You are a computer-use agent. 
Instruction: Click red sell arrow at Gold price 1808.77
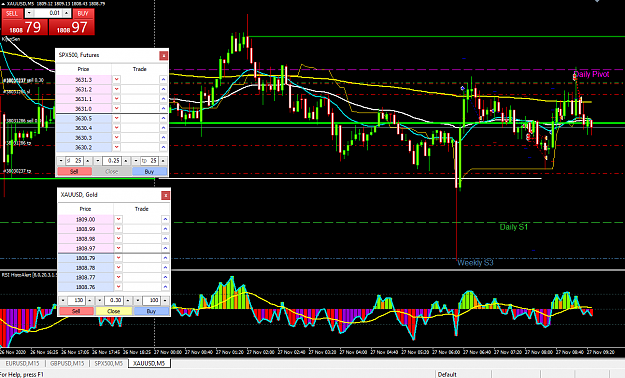(118, 277)
